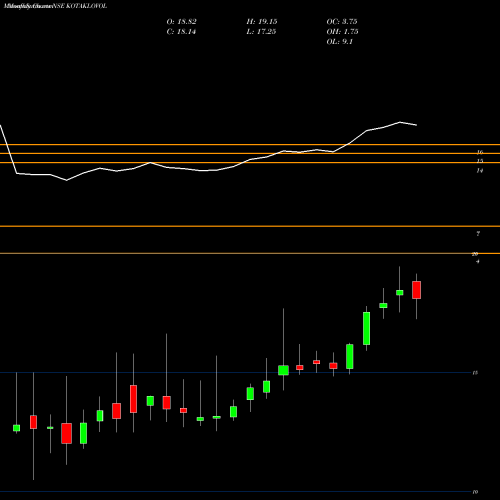
Task: Select the open value O: 18.82
Action: (182, 22)
